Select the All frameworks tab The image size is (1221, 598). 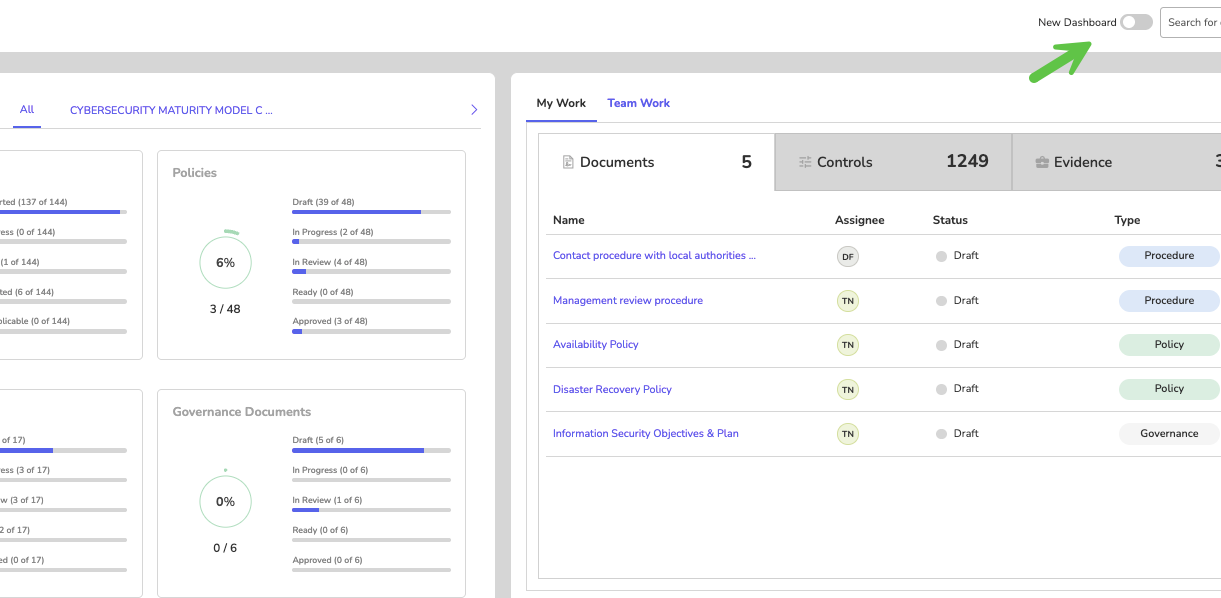(27, 109)
